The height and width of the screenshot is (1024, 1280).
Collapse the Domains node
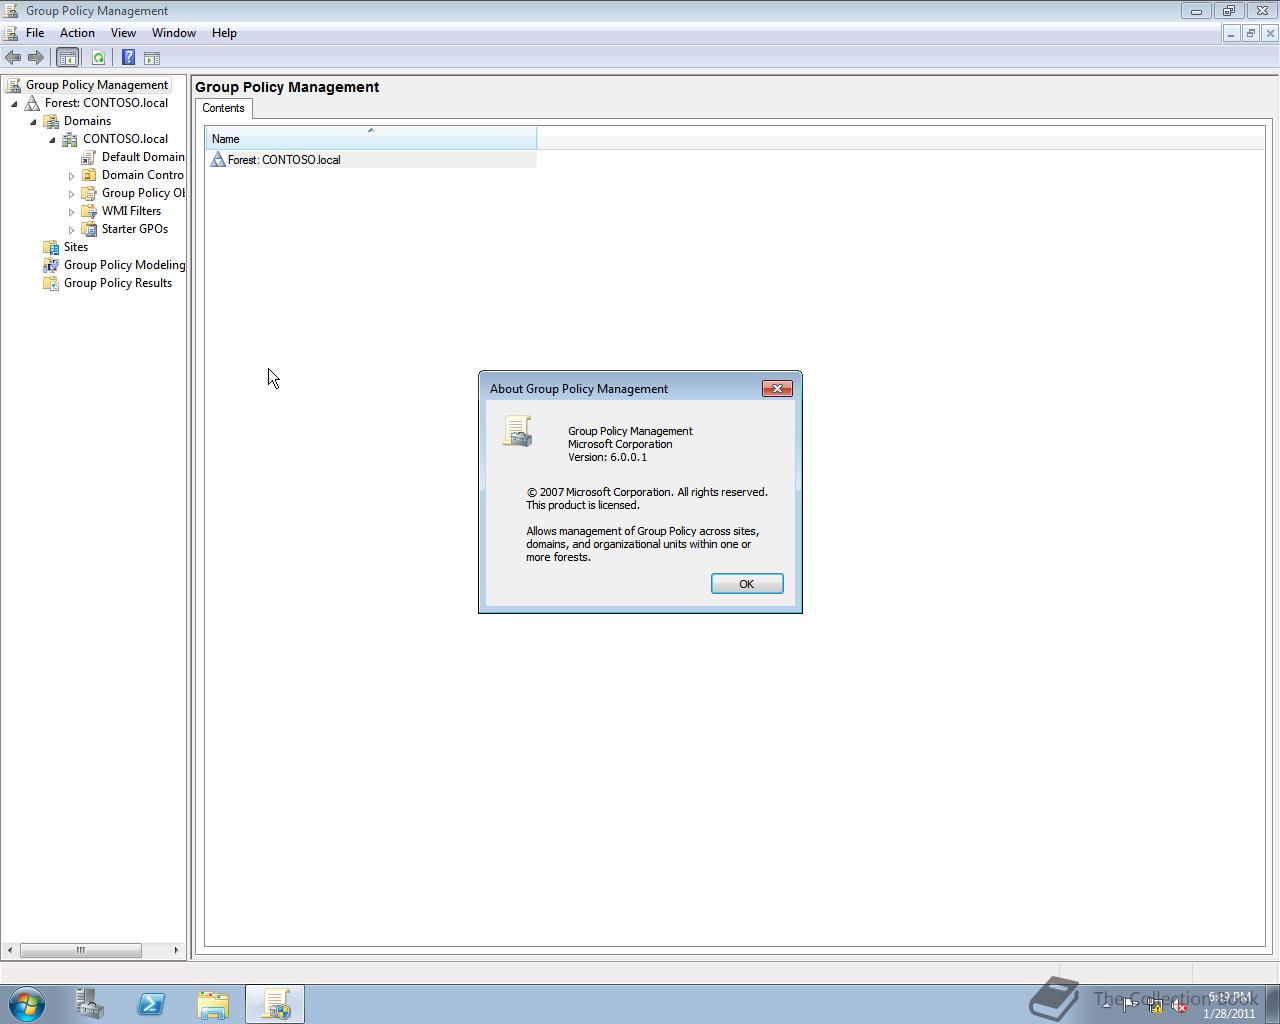(x=33, y=121)
